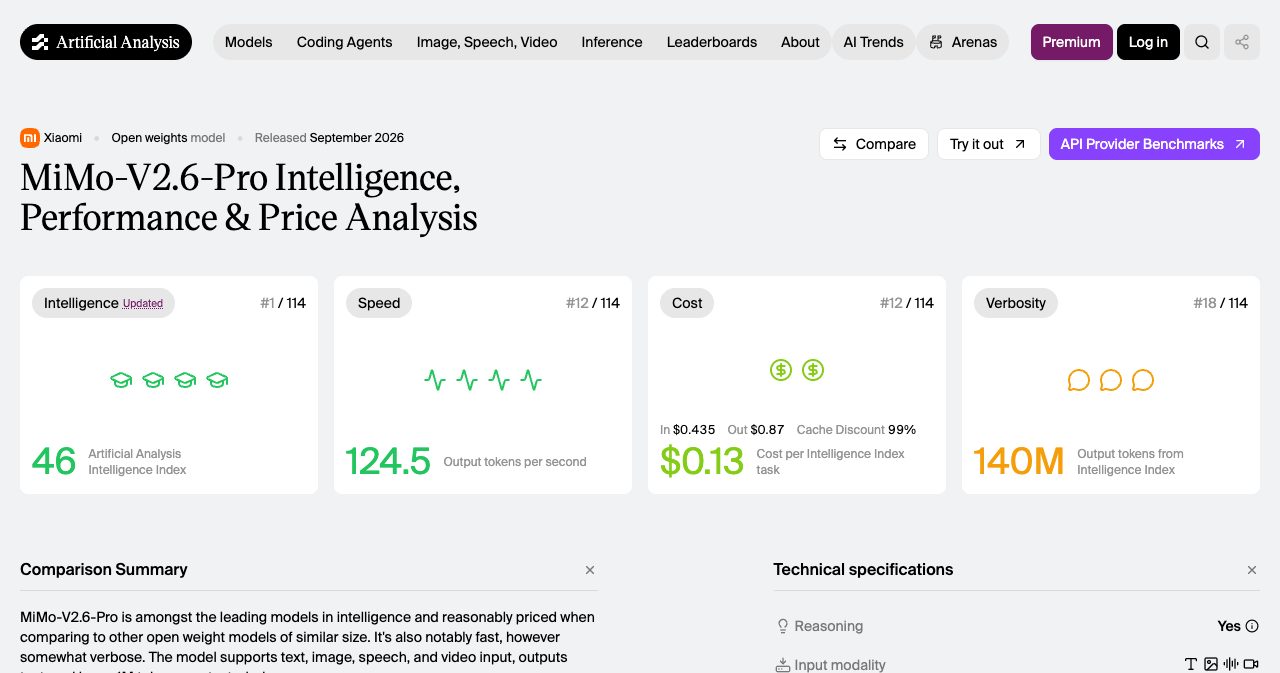Viewport: 1280px width, 673px height.
Task: Open the Artificial Analysis home logo
Action: tap(106, 42)
